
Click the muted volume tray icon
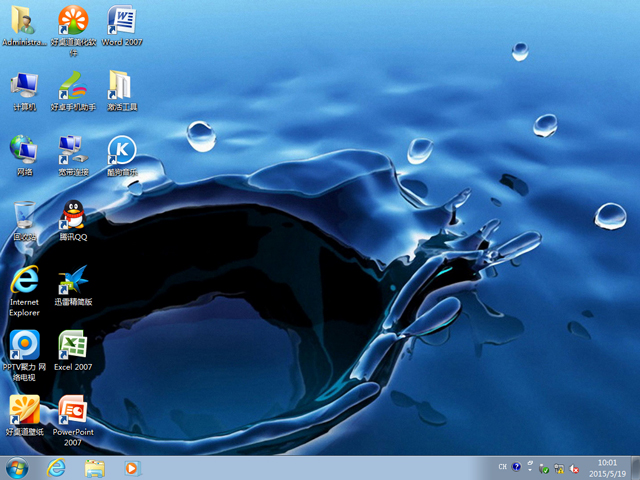[x=574, y=469]
